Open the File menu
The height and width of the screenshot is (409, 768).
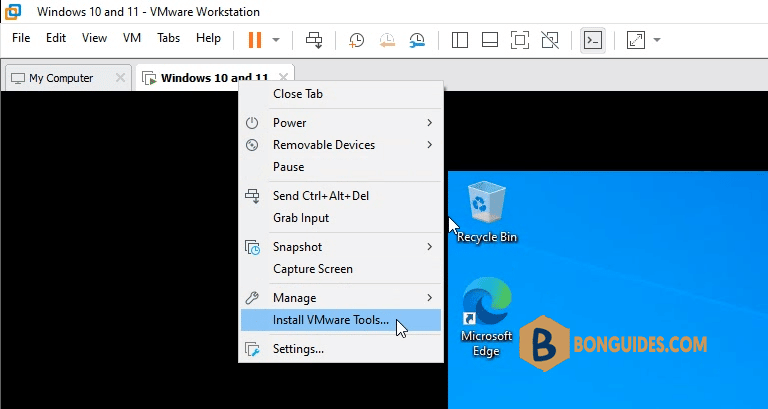(21, 38)
